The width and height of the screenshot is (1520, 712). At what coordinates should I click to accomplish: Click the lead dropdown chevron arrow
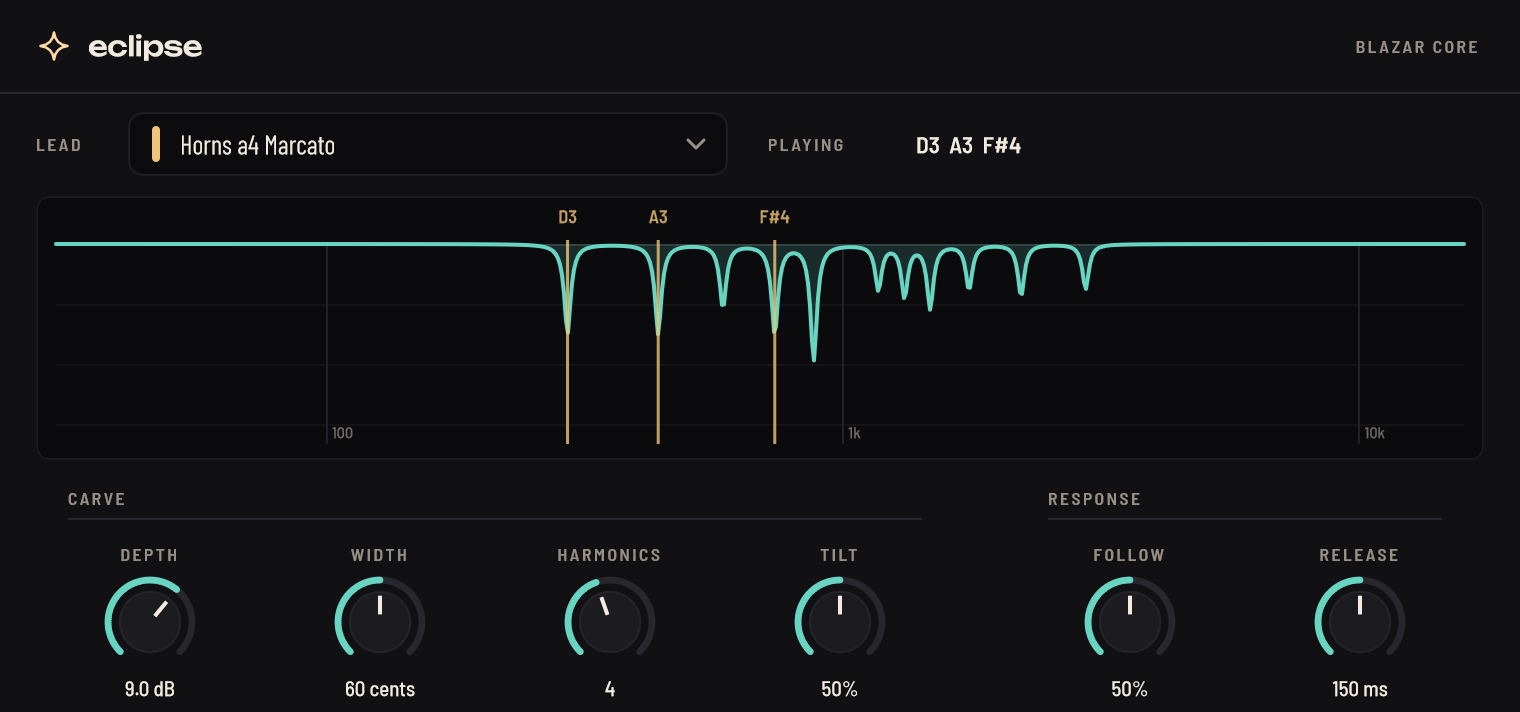point(696,144)
